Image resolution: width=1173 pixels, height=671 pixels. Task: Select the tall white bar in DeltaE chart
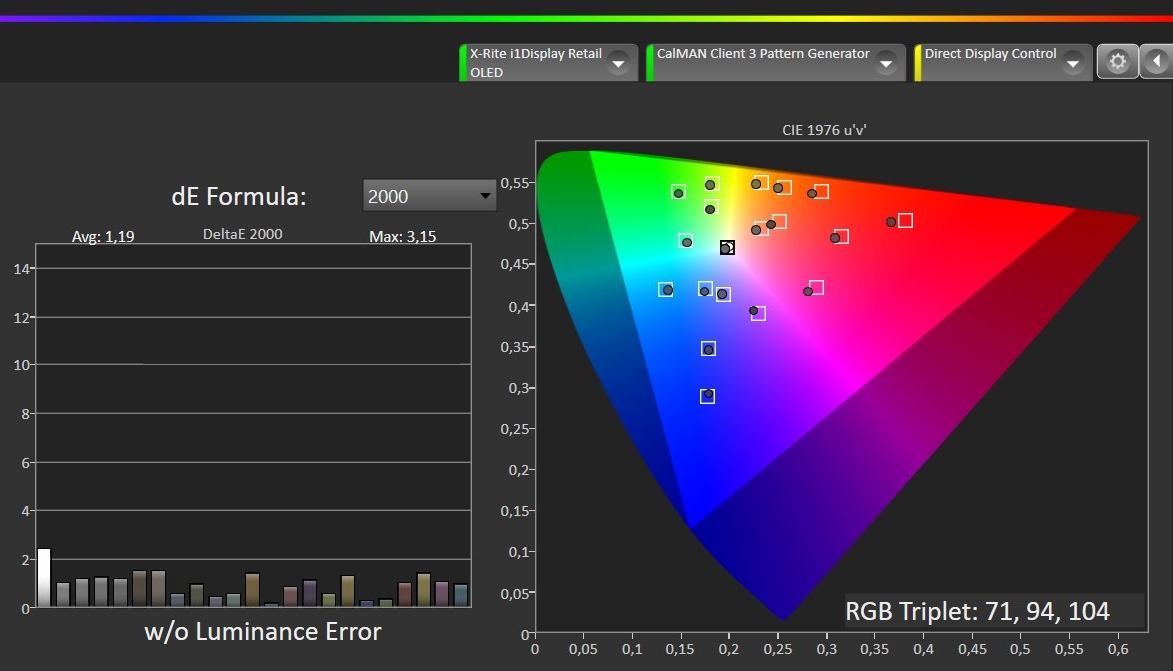tap(44, 578)
